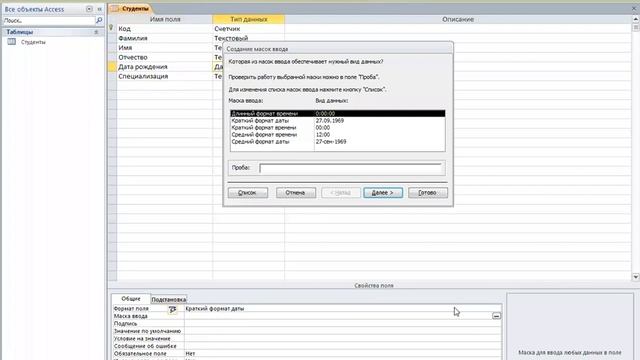640x360 pixels.
Task: Click the navigation pane search field
Action: pyautogui.click(x=49, y=20)
